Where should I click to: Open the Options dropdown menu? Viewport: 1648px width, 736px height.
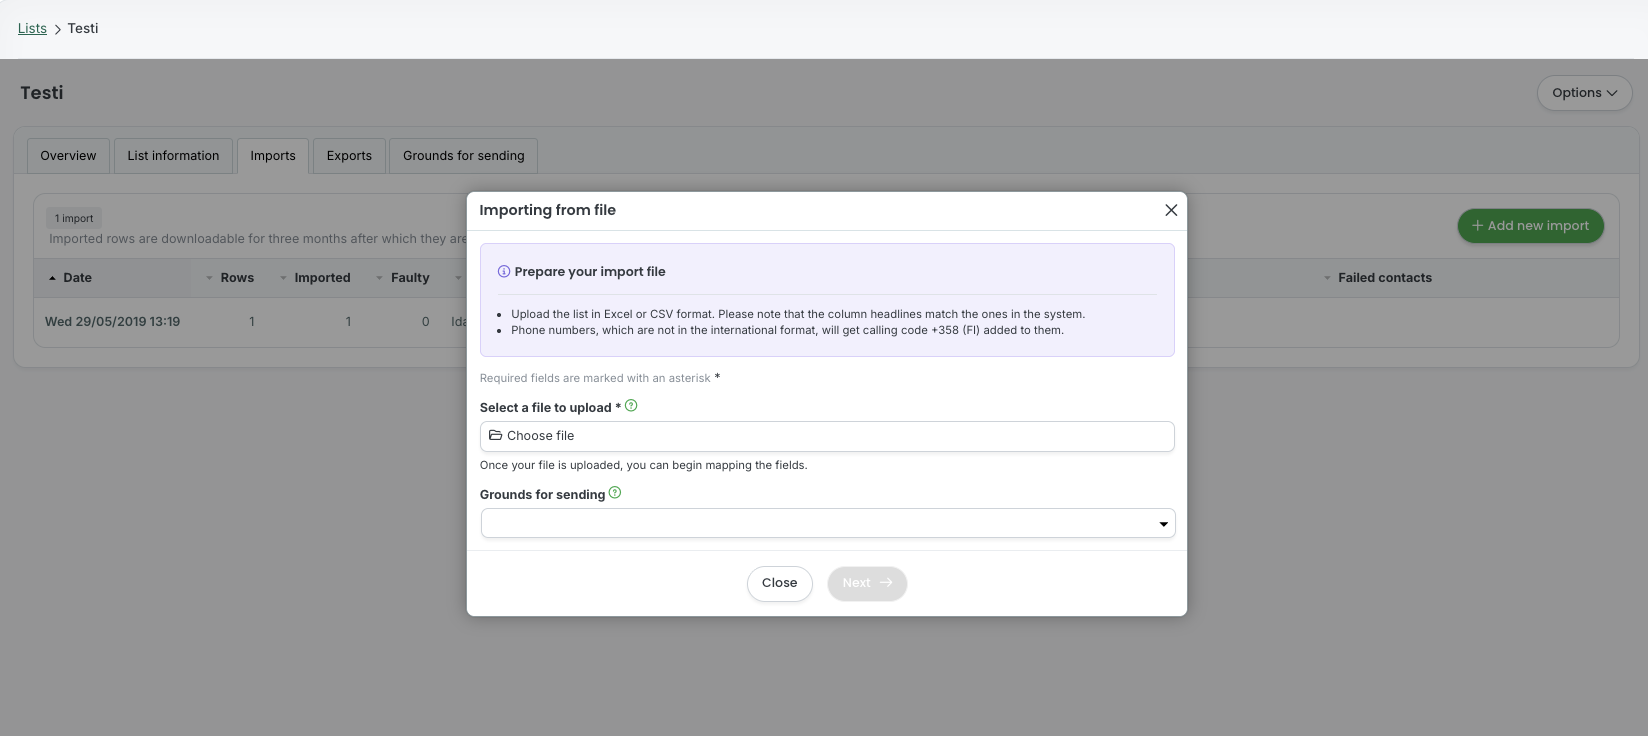pyautogui.click(x=1584, y=93)
